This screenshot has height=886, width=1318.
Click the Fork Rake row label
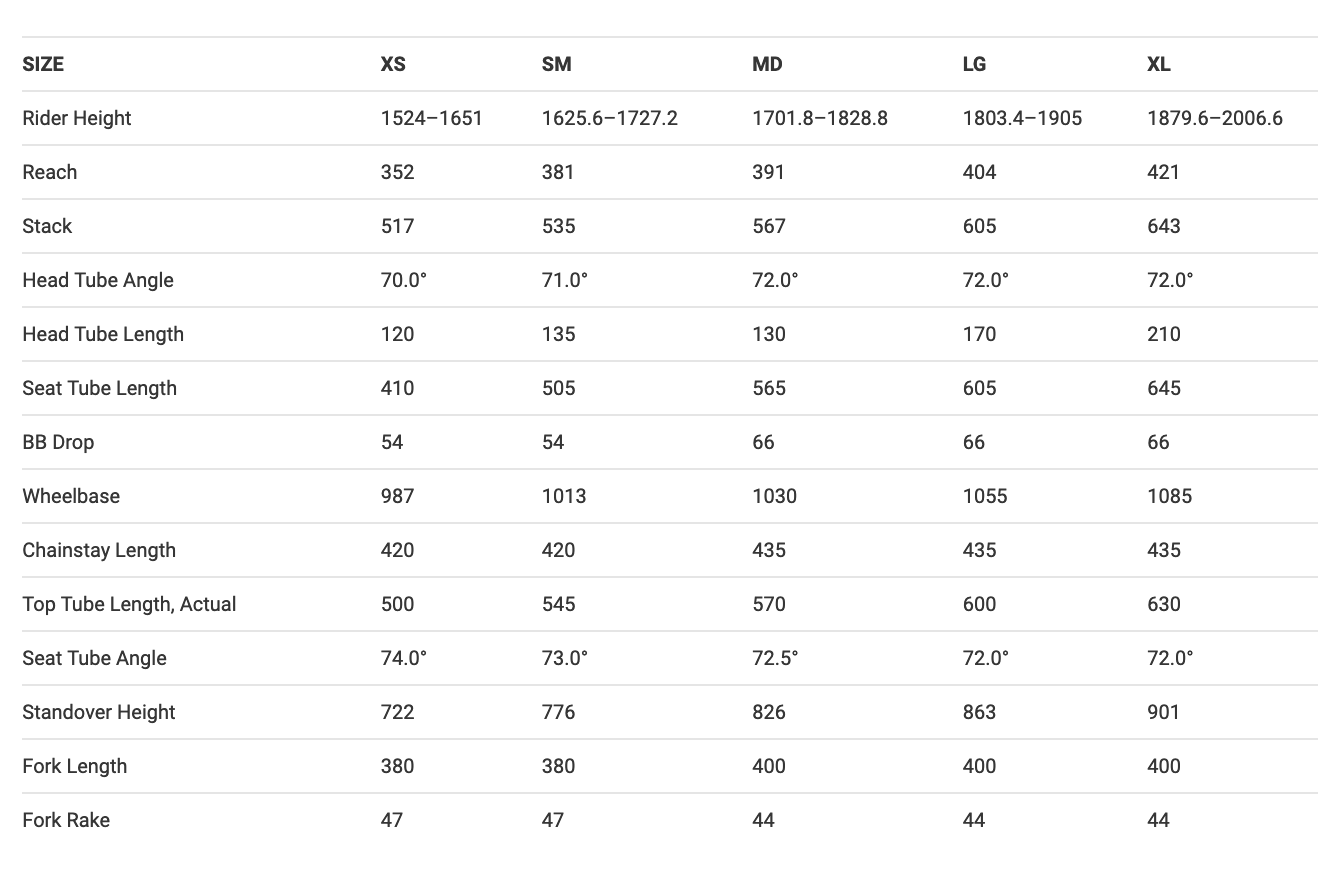pos(66,820)
